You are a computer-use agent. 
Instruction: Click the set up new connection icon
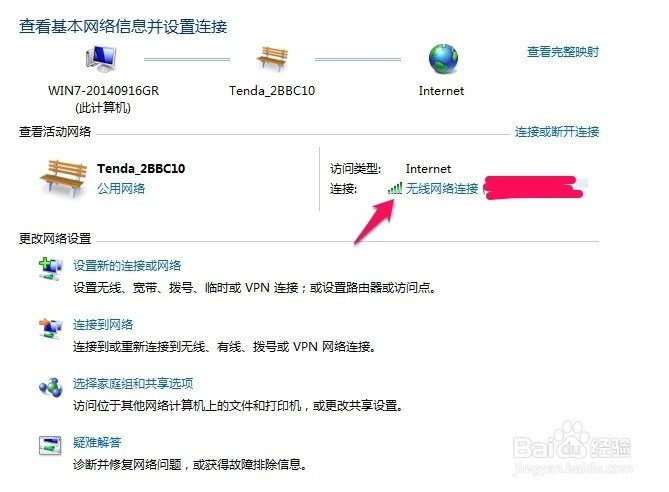pyautogui.click(x=50, y=269)
